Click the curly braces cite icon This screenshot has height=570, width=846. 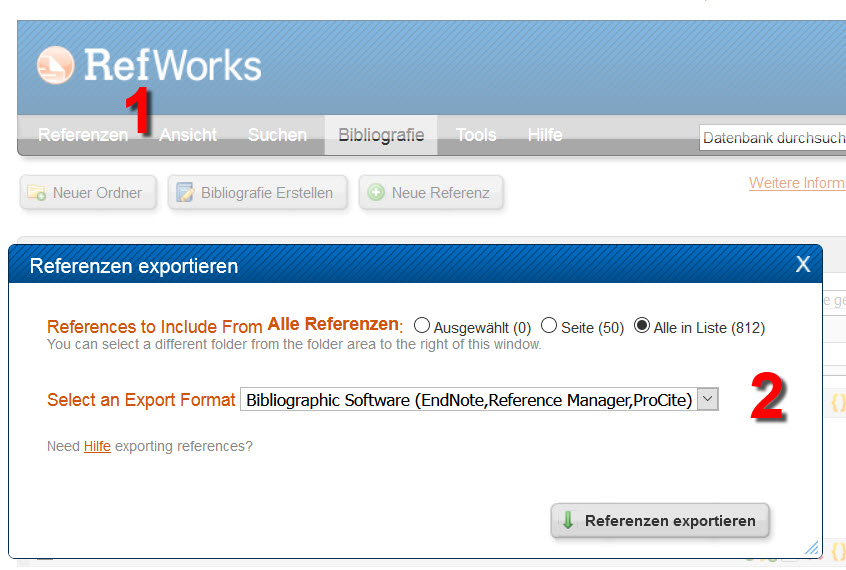coord(838,403)
